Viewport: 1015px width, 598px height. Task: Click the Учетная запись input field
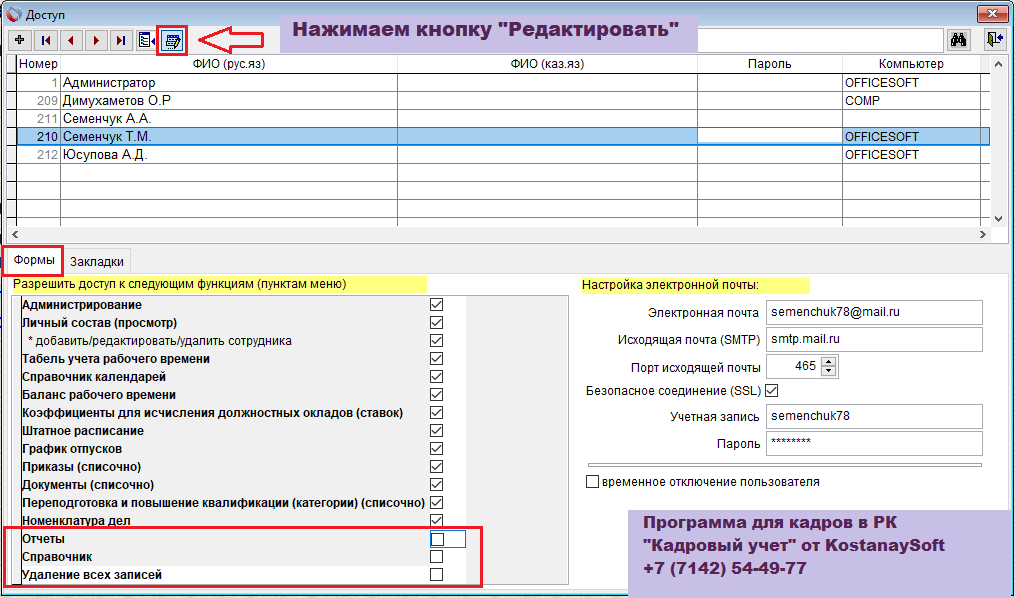pos(874,416)
